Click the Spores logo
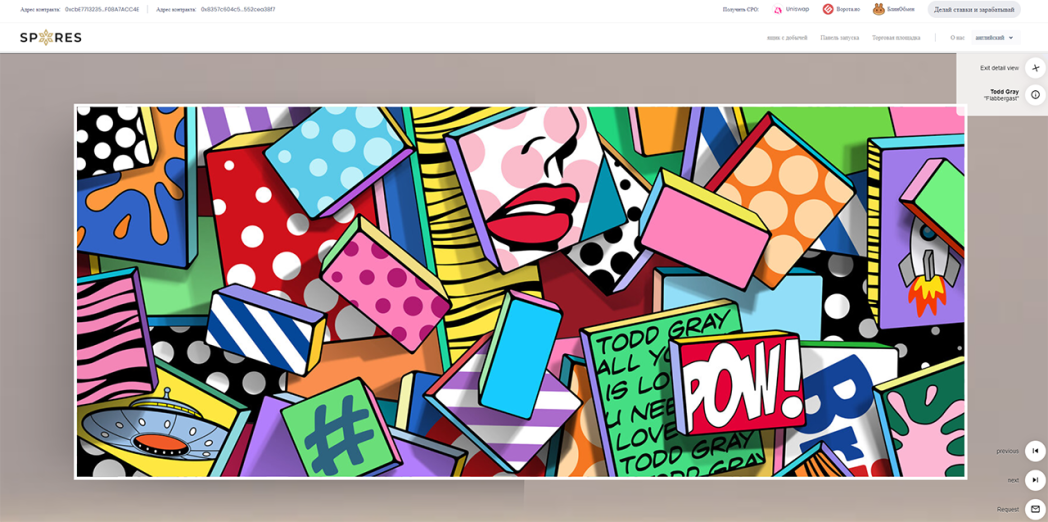 click(51, 37)
